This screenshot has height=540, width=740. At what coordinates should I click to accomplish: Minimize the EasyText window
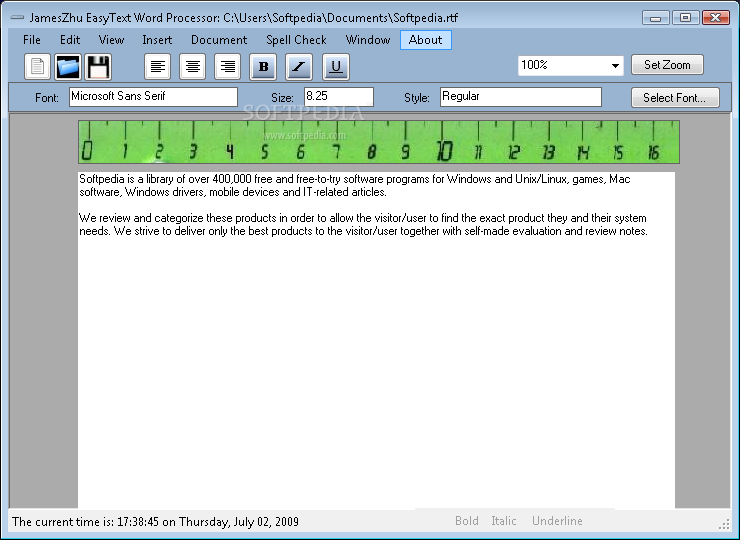pyautogui.click(x=656, y=18)
